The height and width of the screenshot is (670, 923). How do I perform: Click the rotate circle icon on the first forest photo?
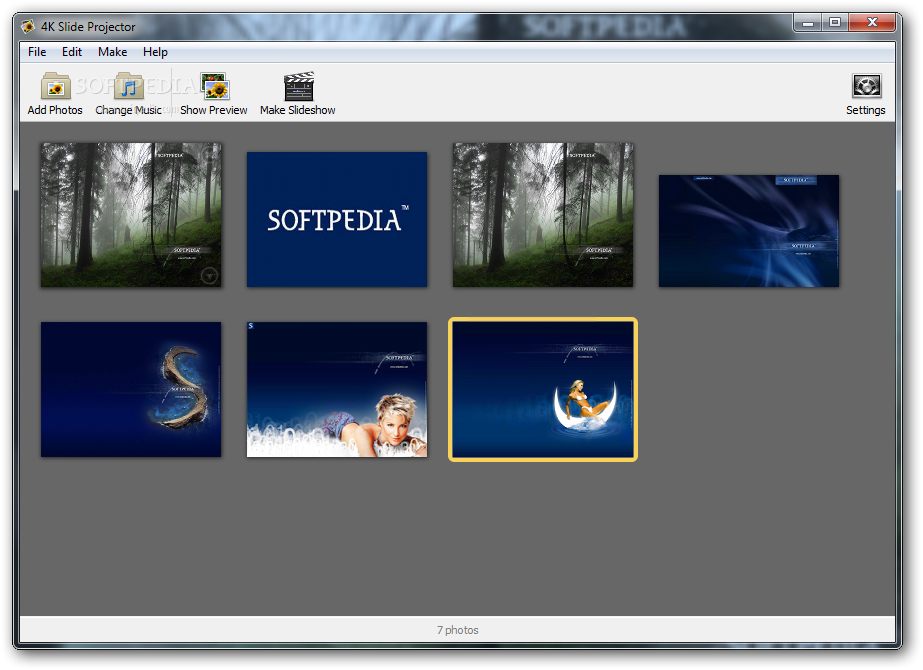210,154
